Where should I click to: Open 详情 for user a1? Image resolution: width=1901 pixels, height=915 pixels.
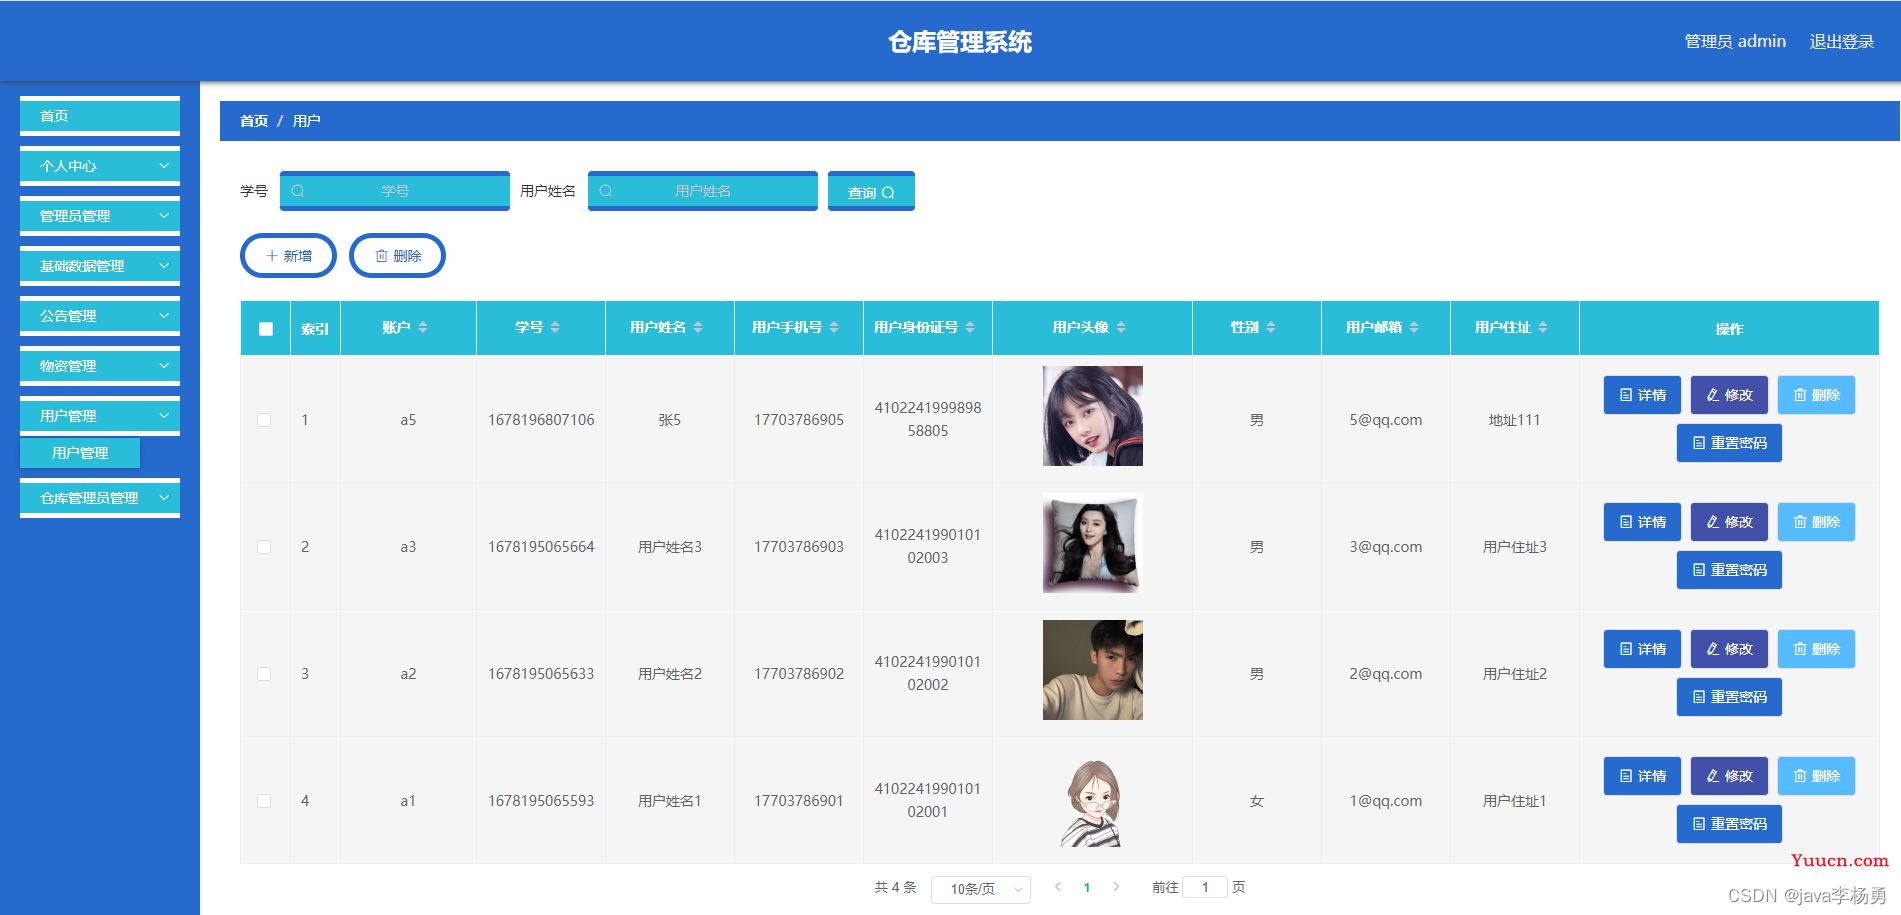coord(1642,776)
